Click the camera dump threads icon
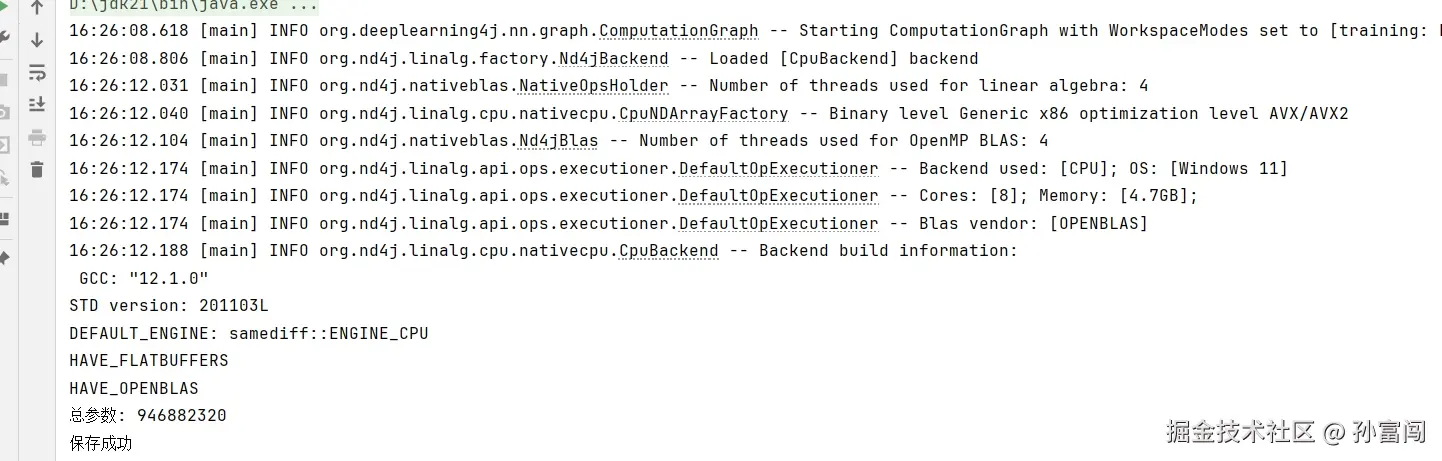This screenshot has height=461, width=1442. [x=3, y=113]
